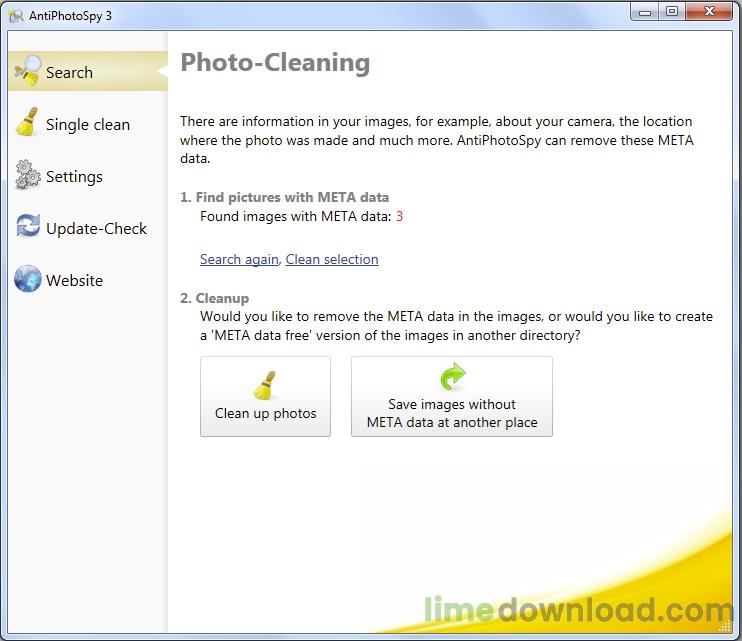Minimize the AntiPhotoSpy window
Viewport: 742px width, 641px height.
(x=645, y=12)
